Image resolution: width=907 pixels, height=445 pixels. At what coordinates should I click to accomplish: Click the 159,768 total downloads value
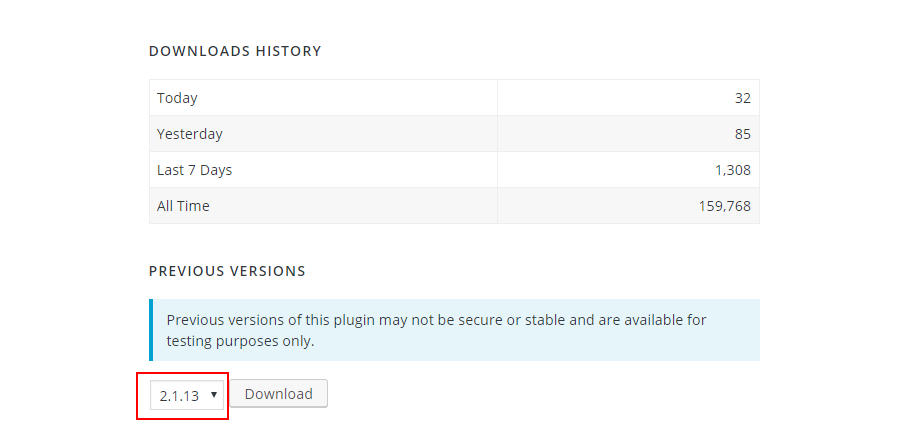tap(725, 206)
